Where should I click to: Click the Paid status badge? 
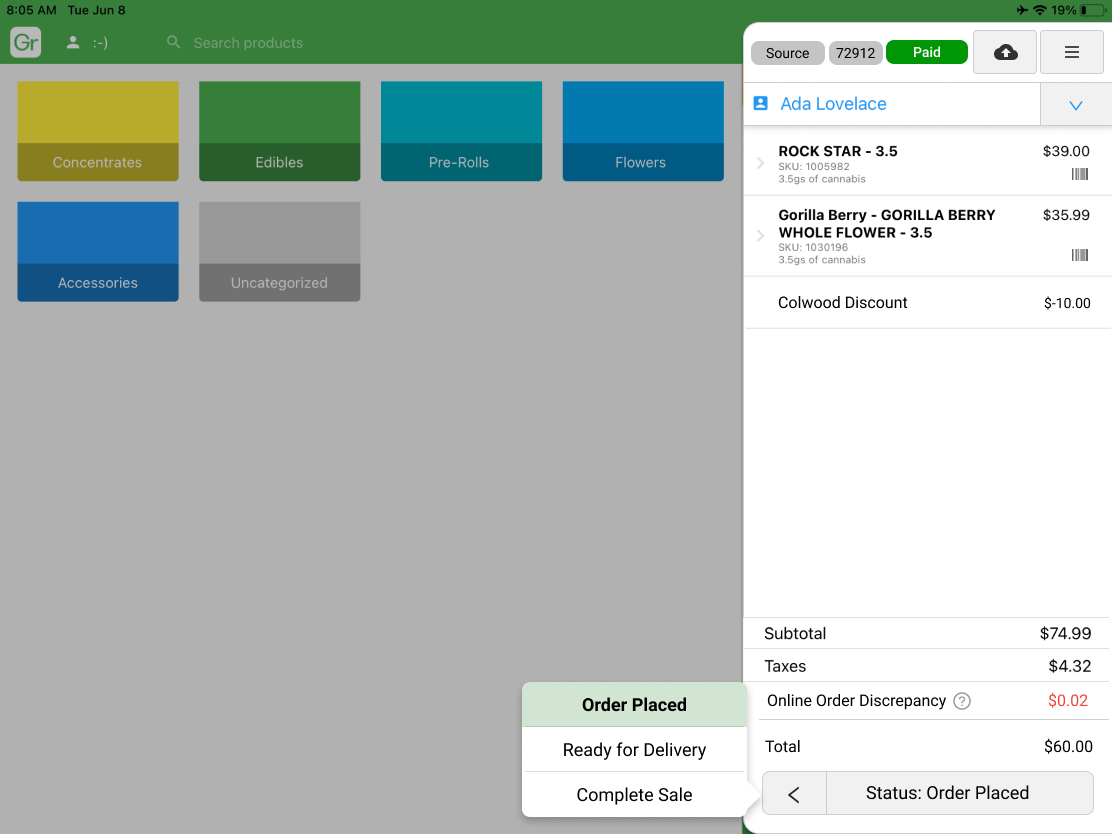(926, 53)
